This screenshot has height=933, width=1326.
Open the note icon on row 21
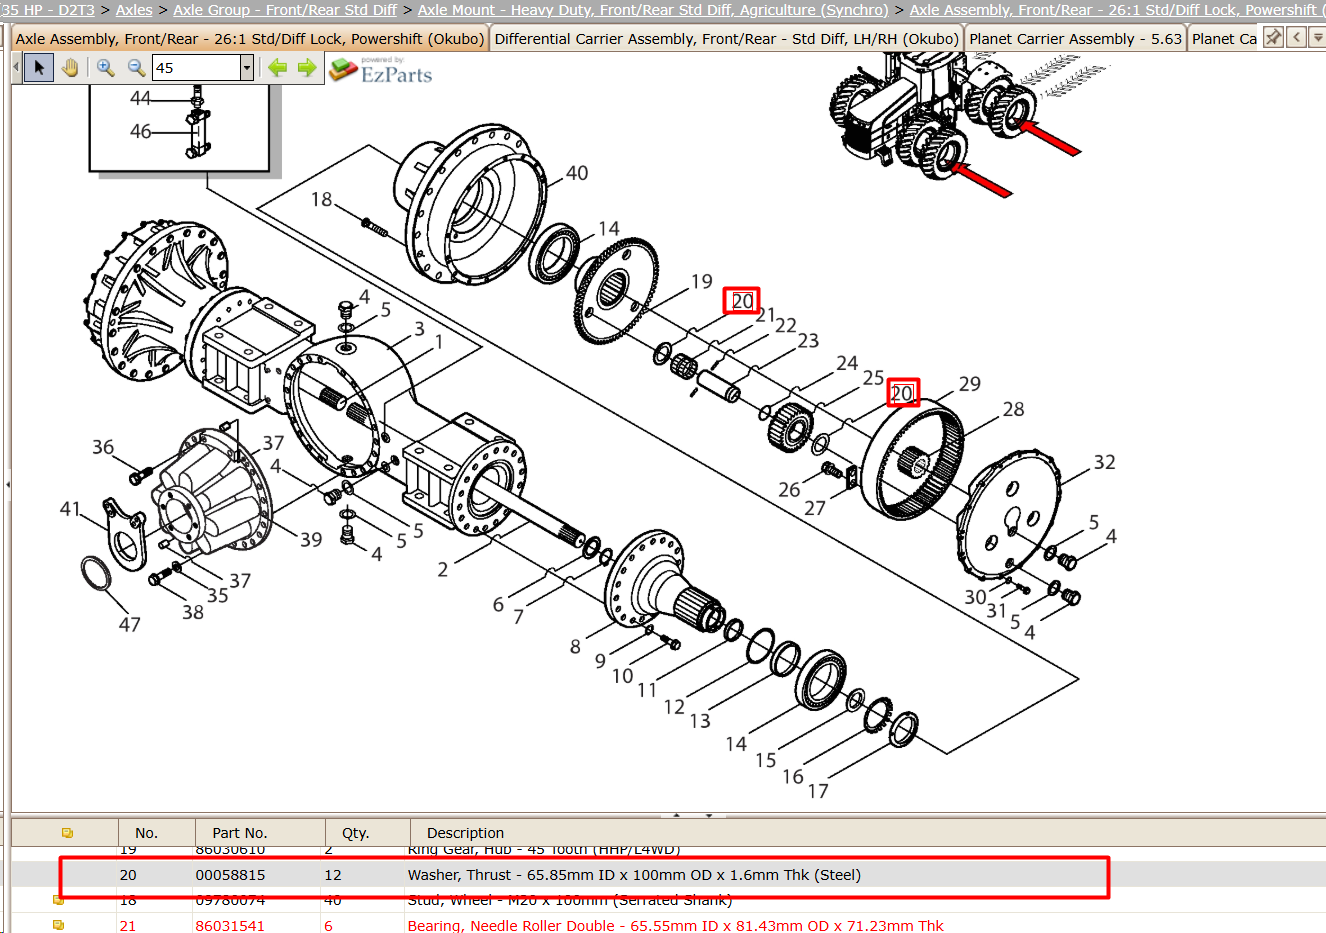58,925
